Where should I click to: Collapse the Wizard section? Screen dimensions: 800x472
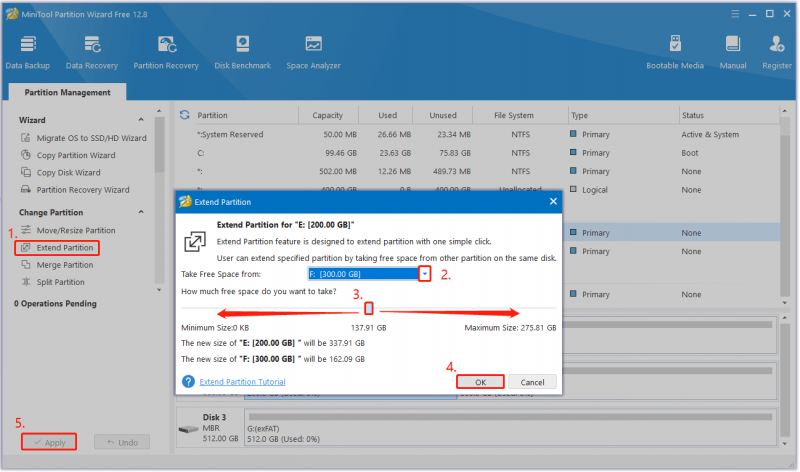(x=141, y=119)
